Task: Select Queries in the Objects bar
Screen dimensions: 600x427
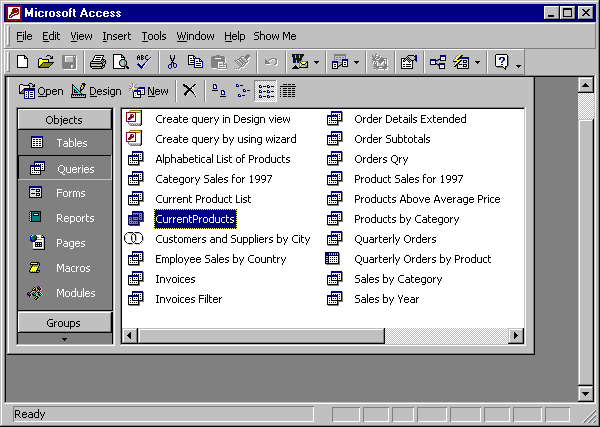Action: coord(64,168)
